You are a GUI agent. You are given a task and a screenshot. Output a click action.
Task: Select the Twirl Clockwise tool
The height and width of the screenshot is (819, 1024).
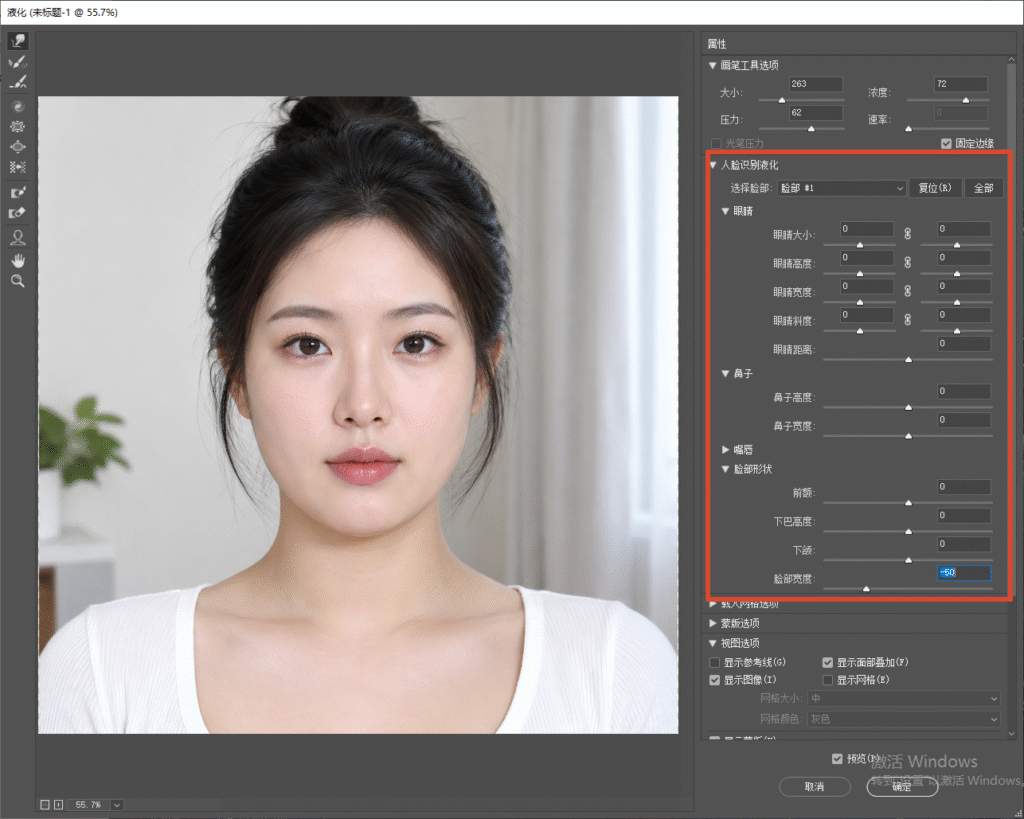point(18,106)
